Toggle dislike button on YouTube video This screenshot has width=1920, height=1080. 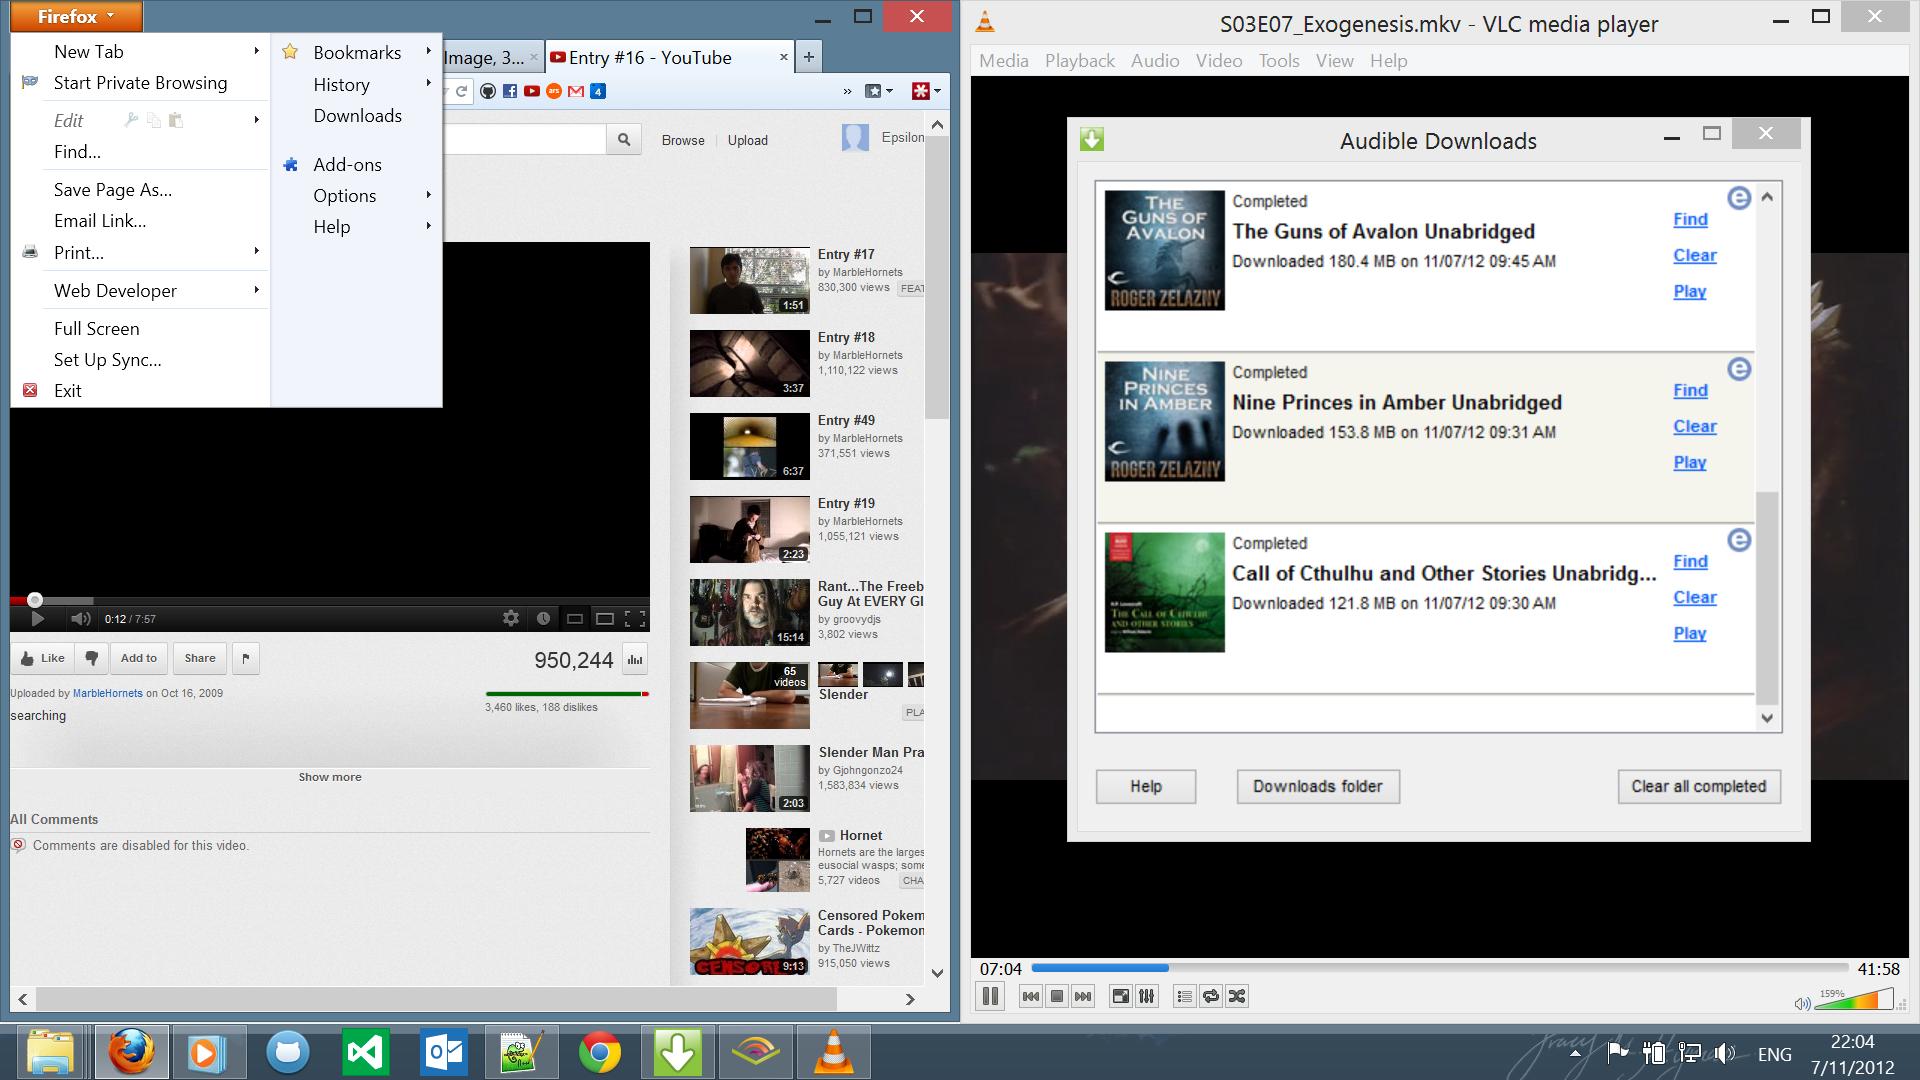click(90, 657)
